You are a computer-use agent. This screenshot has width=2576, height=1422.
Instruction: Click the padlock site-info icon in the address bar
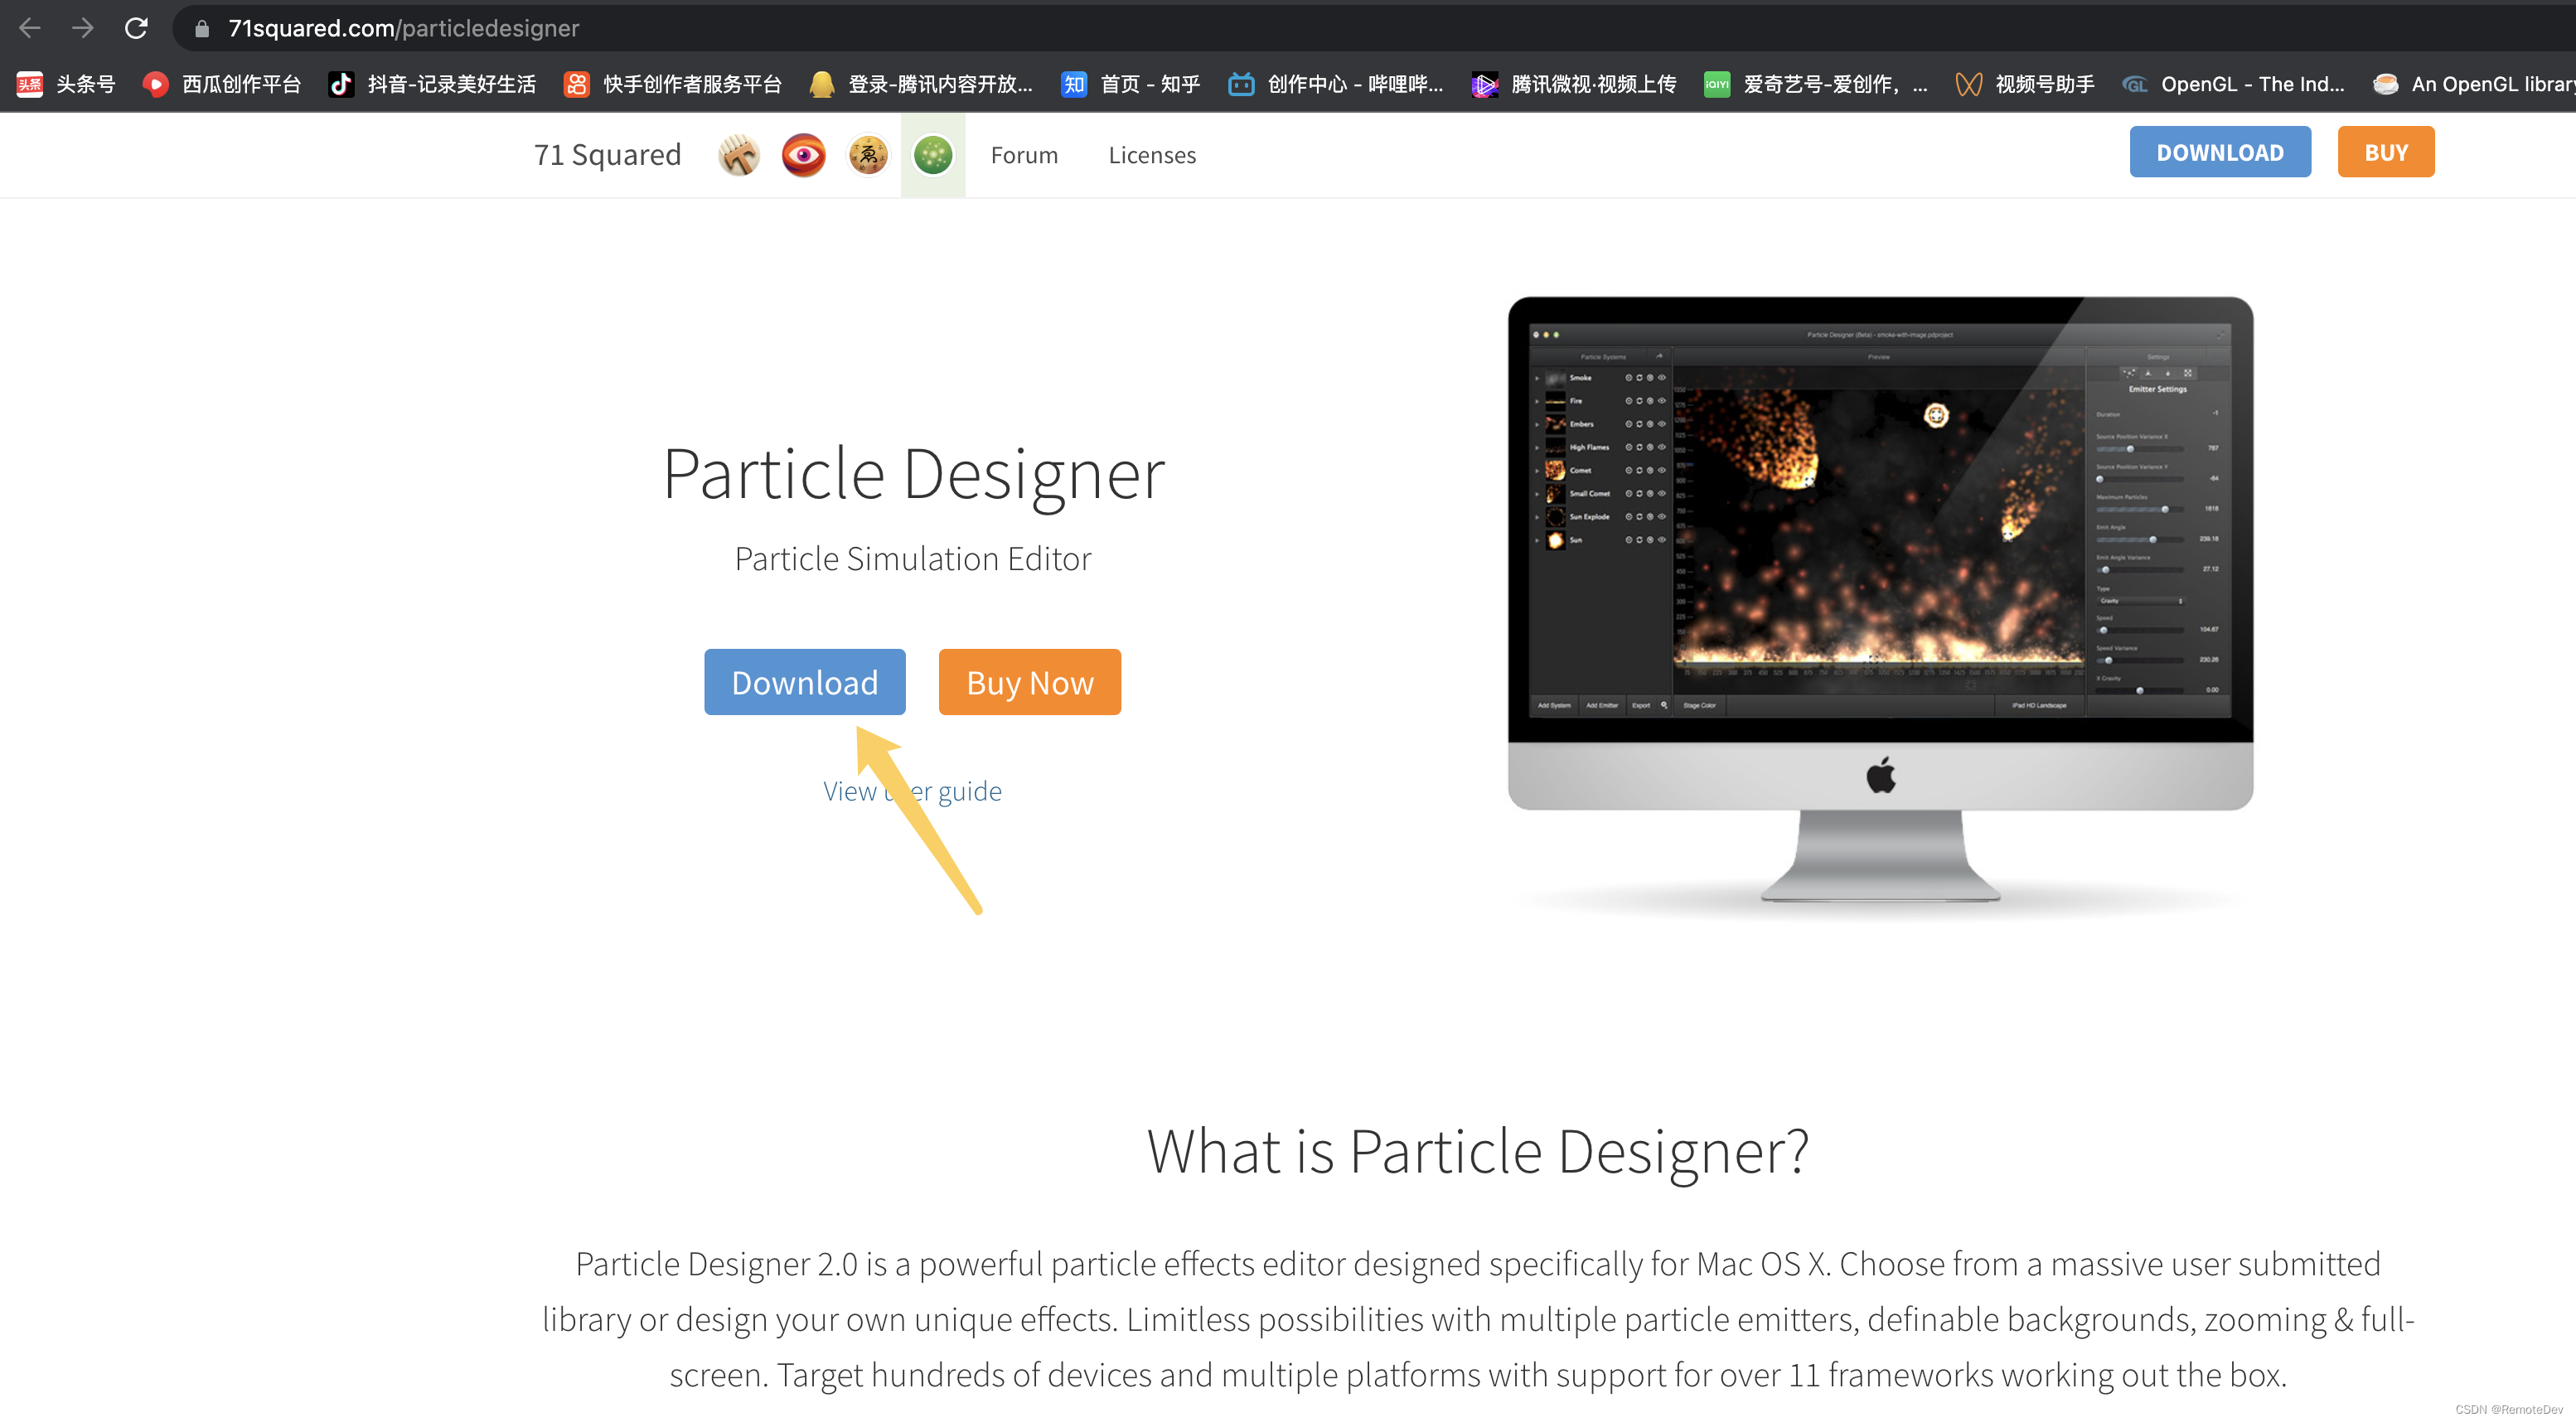coord(202,28)
